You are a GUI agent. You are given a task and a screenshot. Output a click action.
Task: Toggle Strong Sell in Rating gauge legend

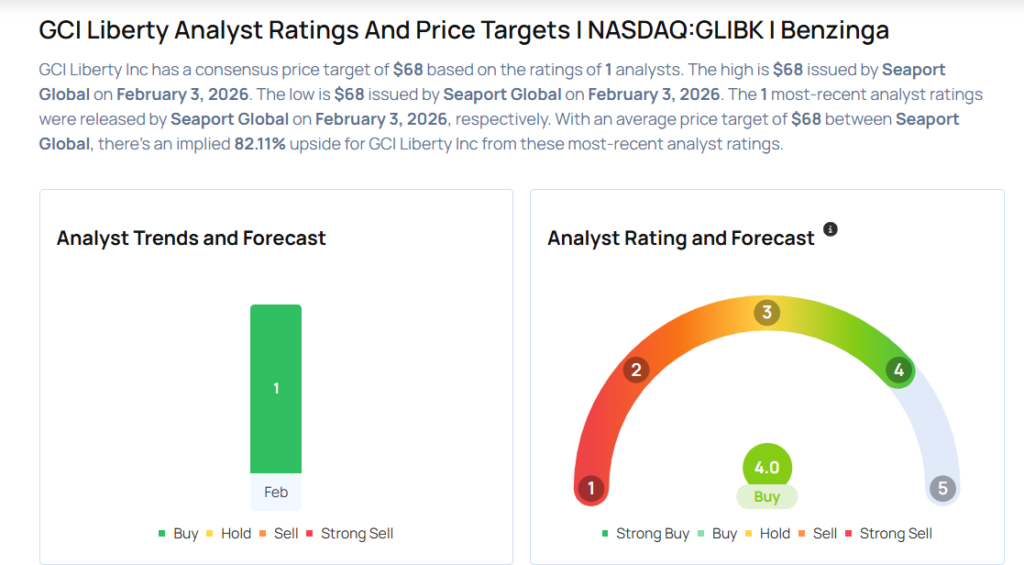[x=889, y=533]
